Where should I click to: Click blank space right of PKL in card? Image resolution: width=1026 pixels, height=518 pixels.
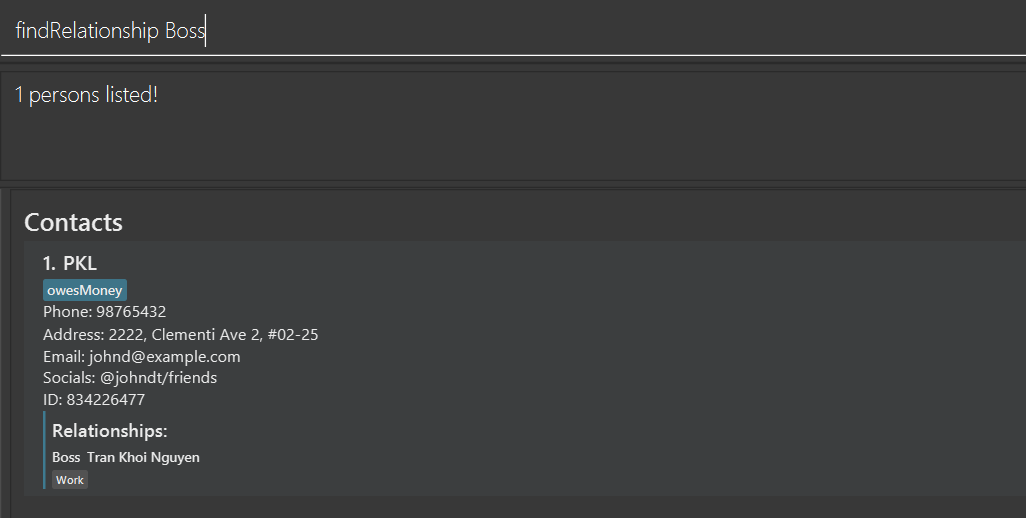500,263
